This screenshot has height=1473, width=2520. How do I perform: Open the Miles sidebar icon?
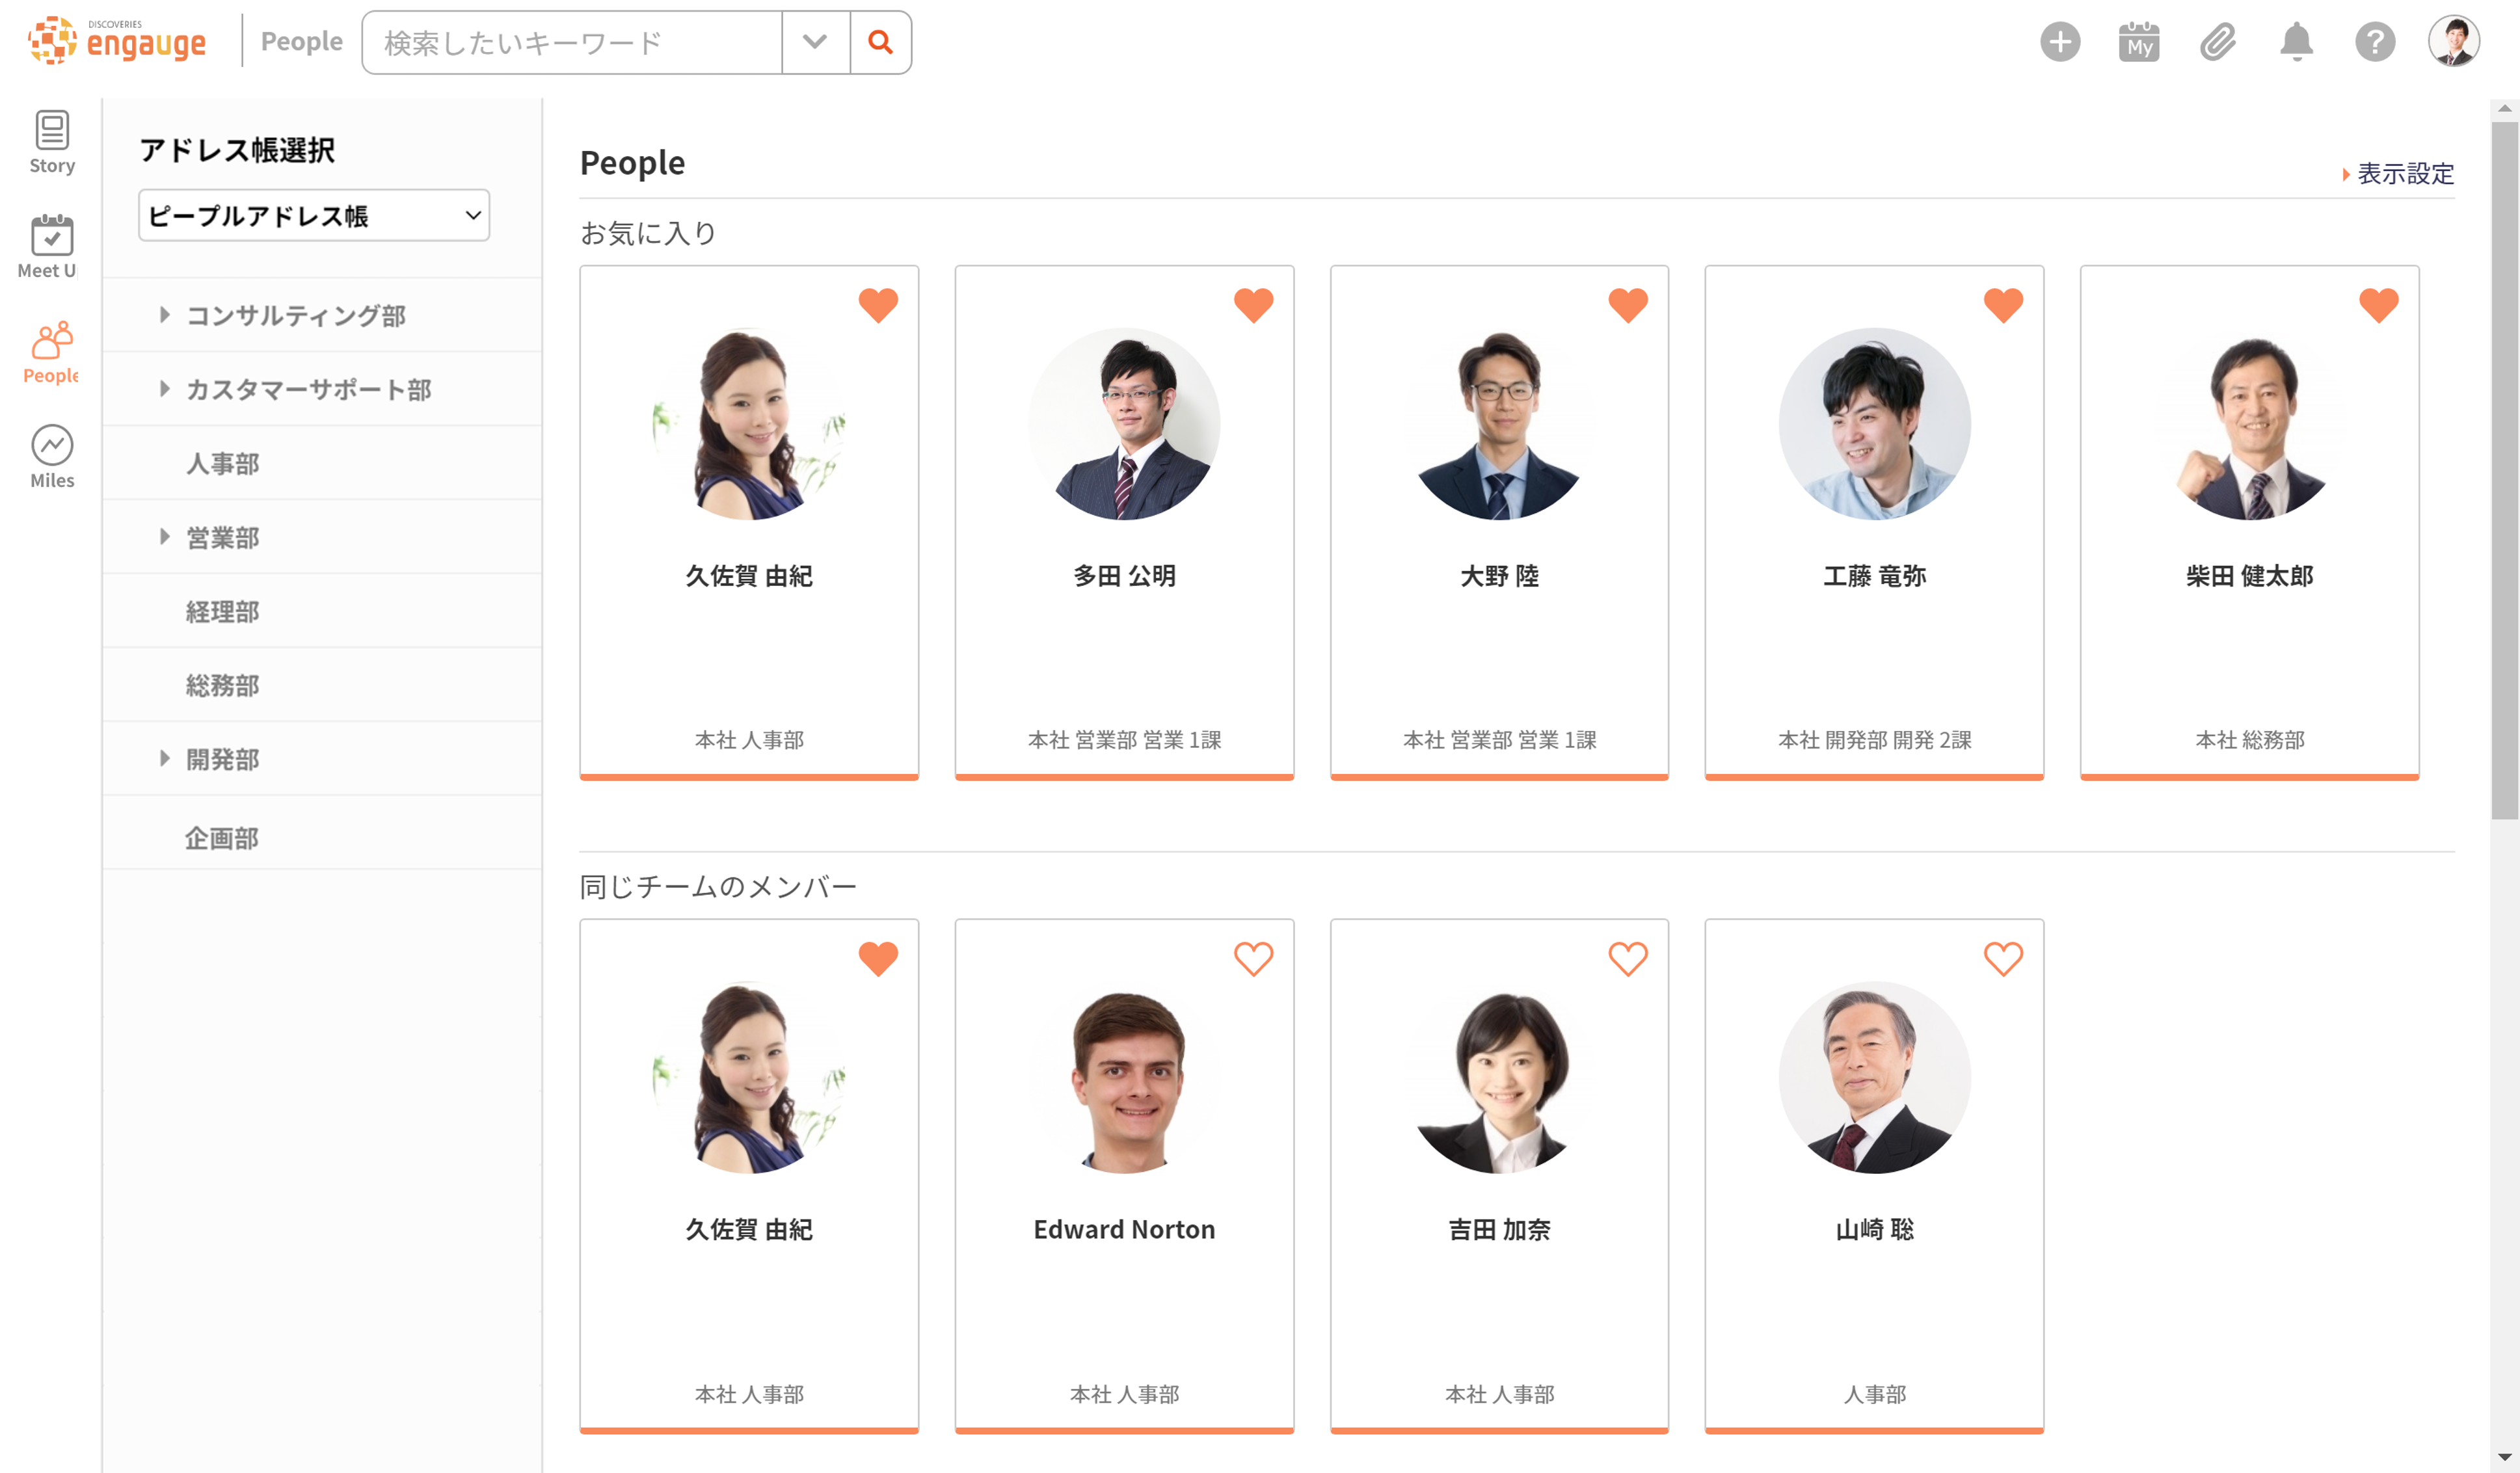52,456
